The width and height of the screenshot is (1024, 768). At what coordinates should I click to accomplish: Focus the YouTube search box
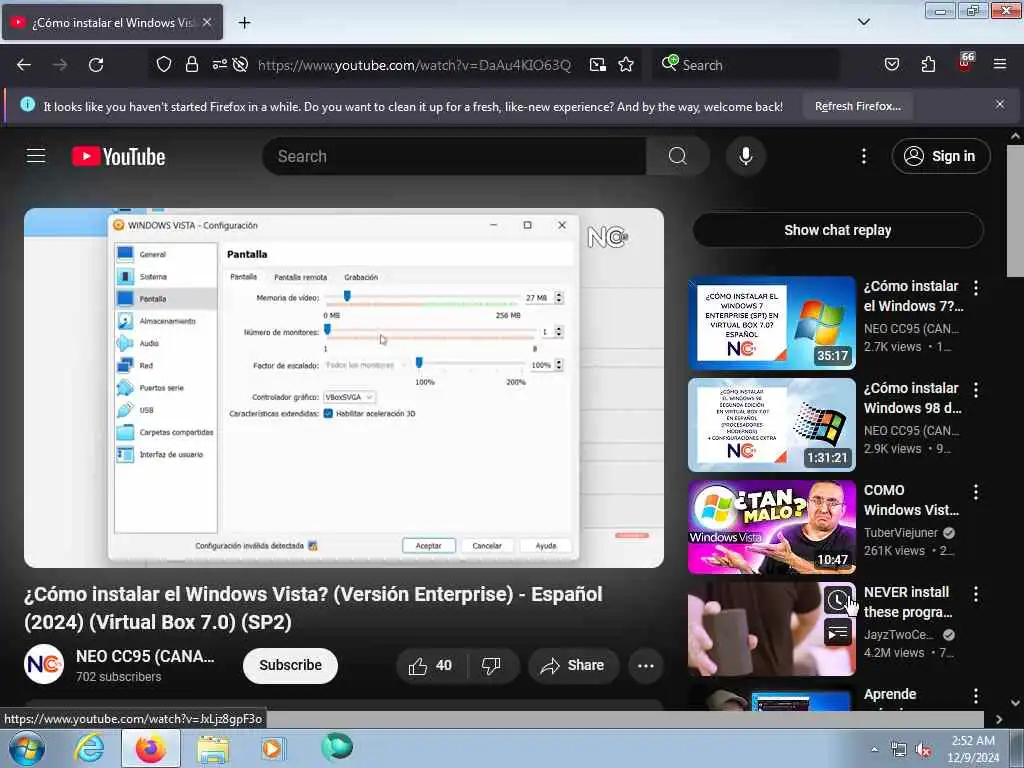455,156
